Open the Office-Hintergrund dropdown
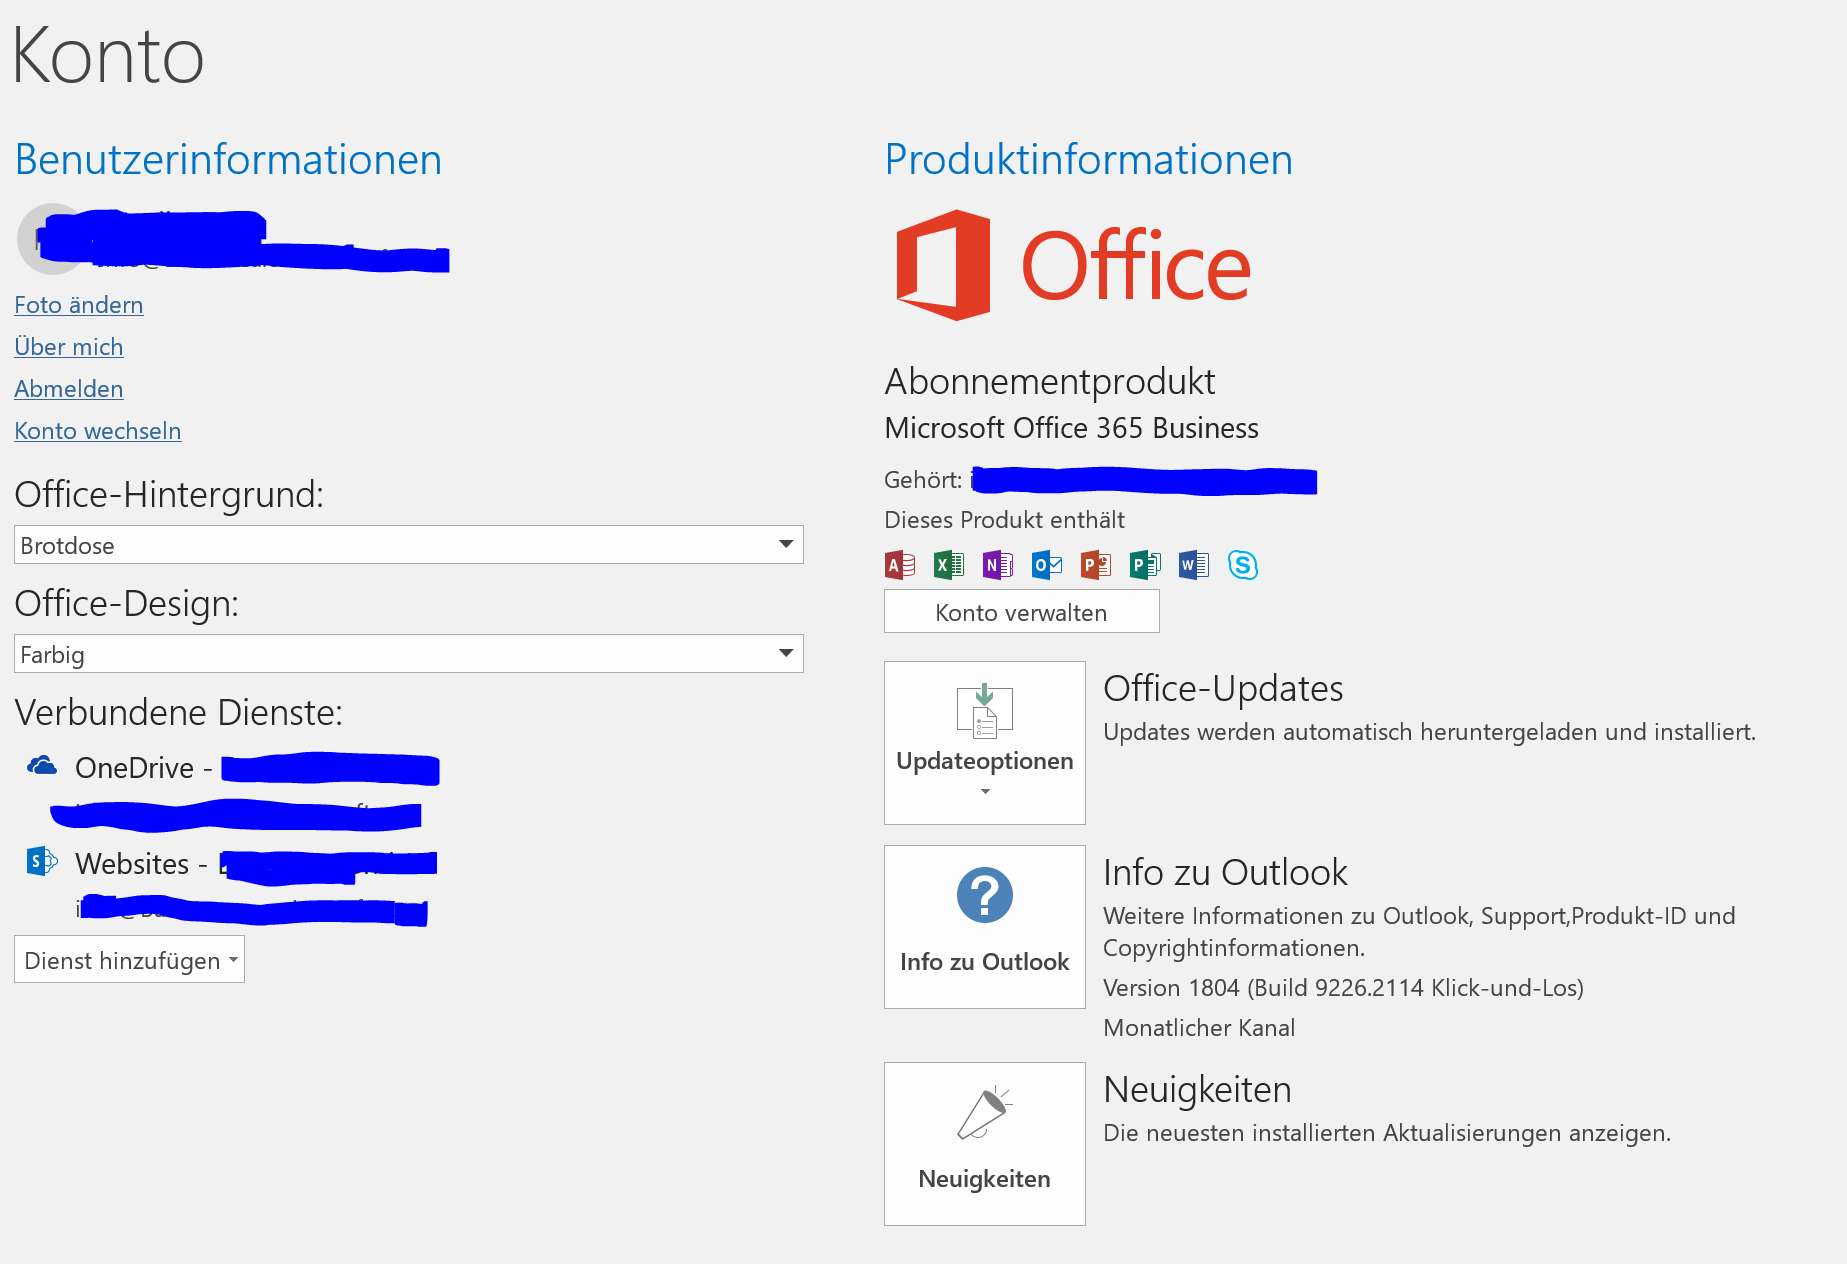The image size is (1847, 1264). click(x=409, y=545)
